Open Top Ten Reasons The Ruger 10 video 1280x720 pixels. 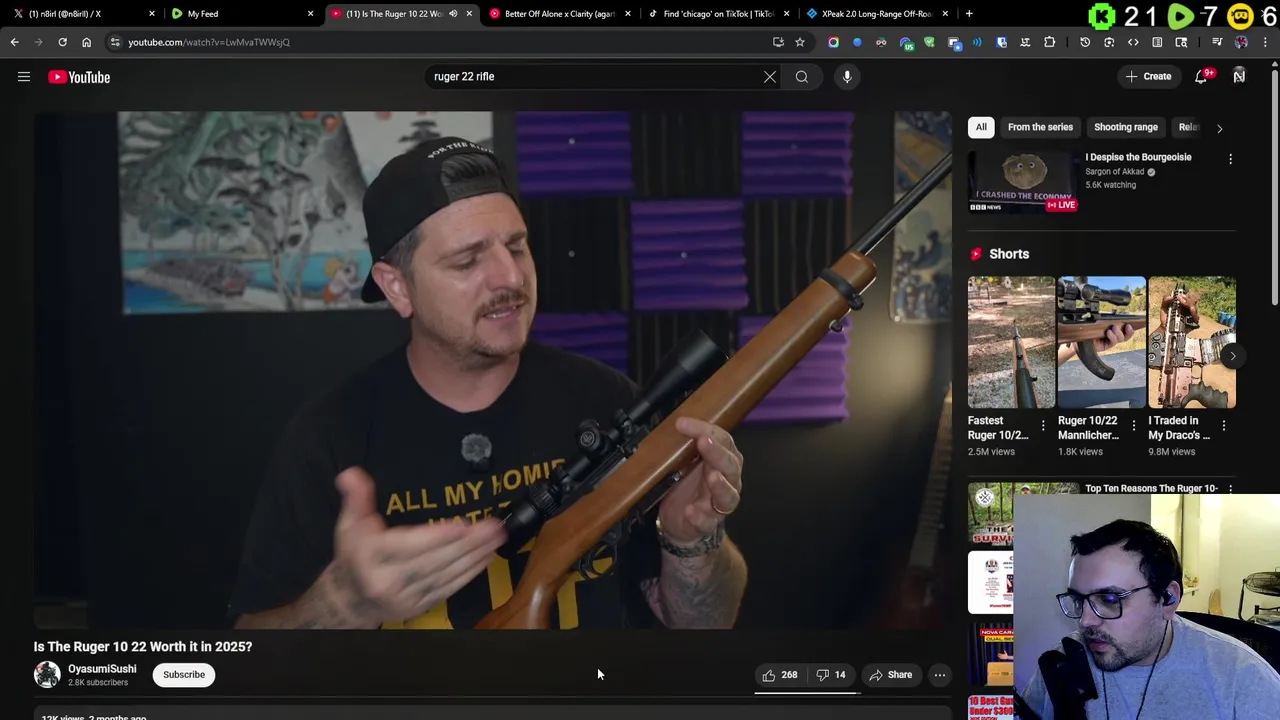tap(1151, 488)
